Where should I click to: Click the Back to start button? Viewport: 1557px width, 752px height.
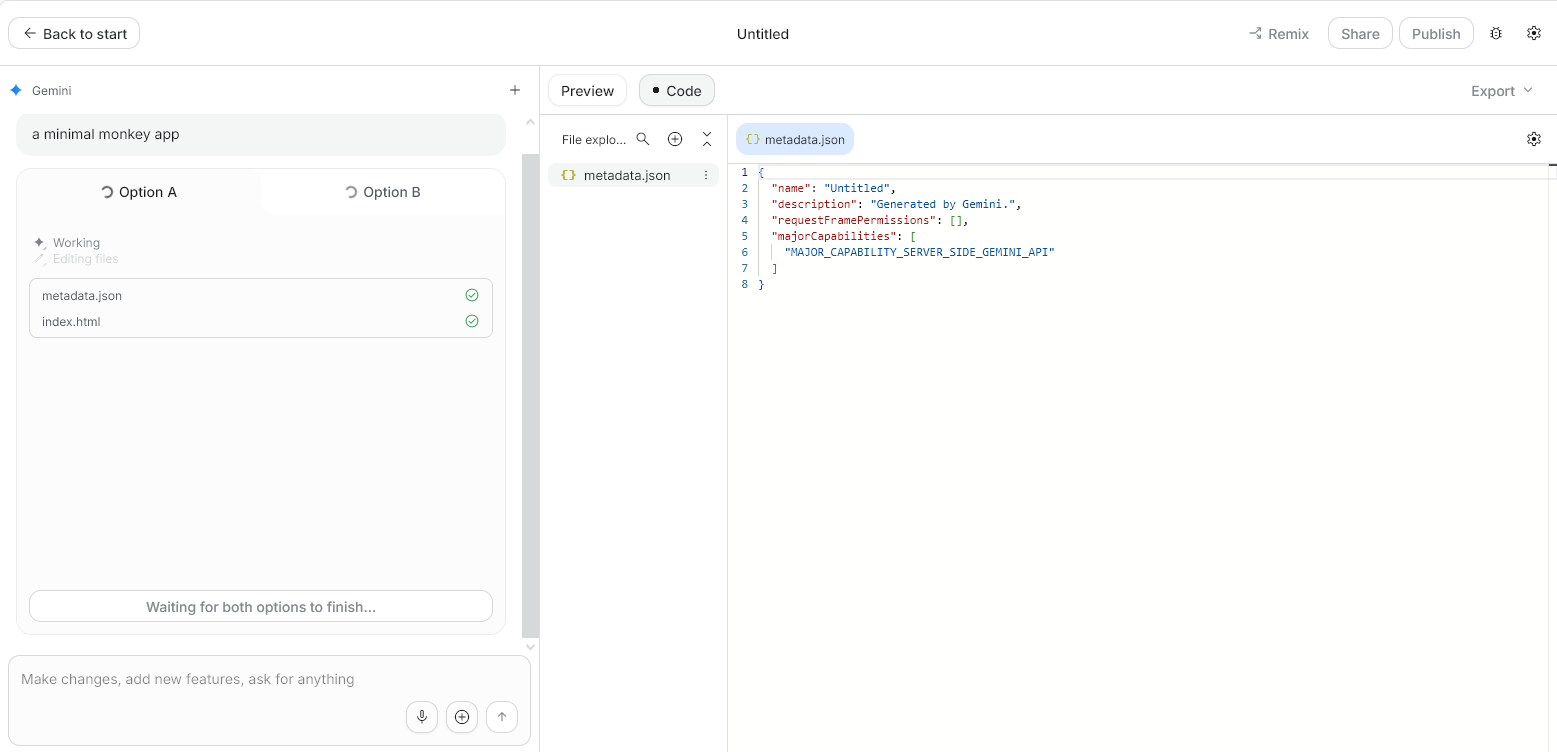tap(74, 33)
